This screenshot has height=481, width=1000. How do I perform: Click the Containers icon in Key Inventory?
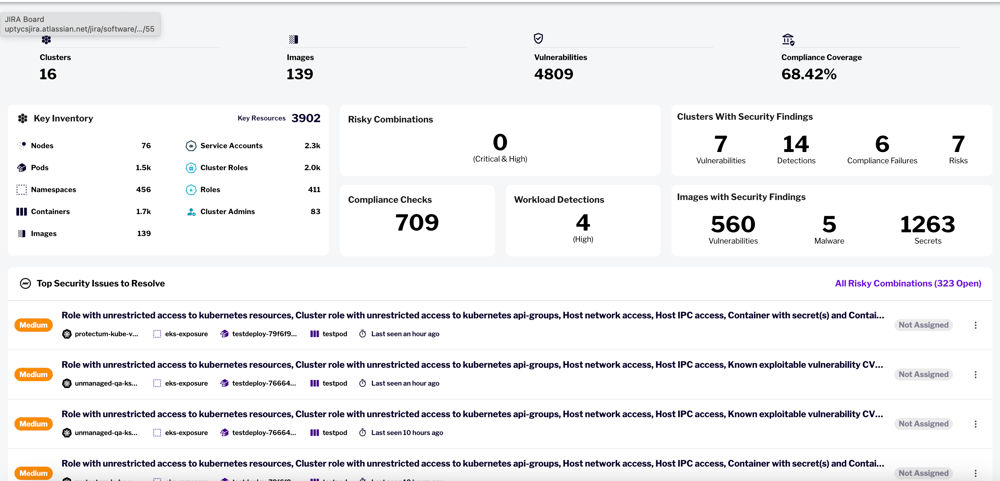pyautogui.click(x=22, y=212)
